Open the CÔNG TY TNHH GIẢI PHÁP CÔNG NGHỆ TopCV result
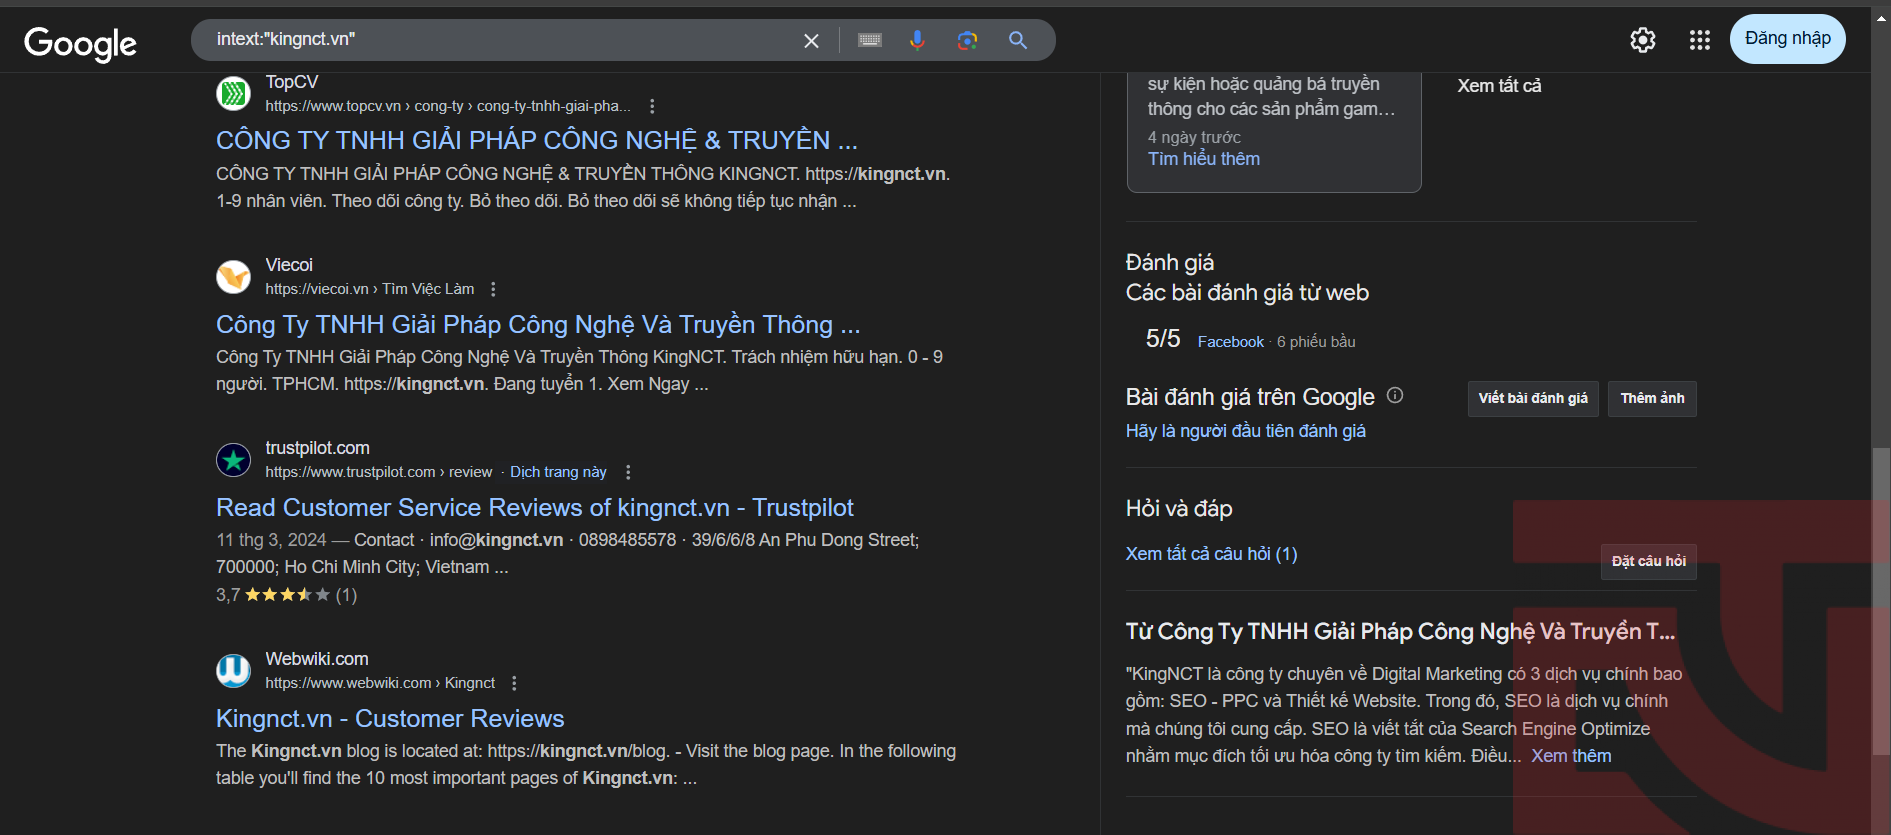This screenshot has width=1891, height=835. [537, 140]
